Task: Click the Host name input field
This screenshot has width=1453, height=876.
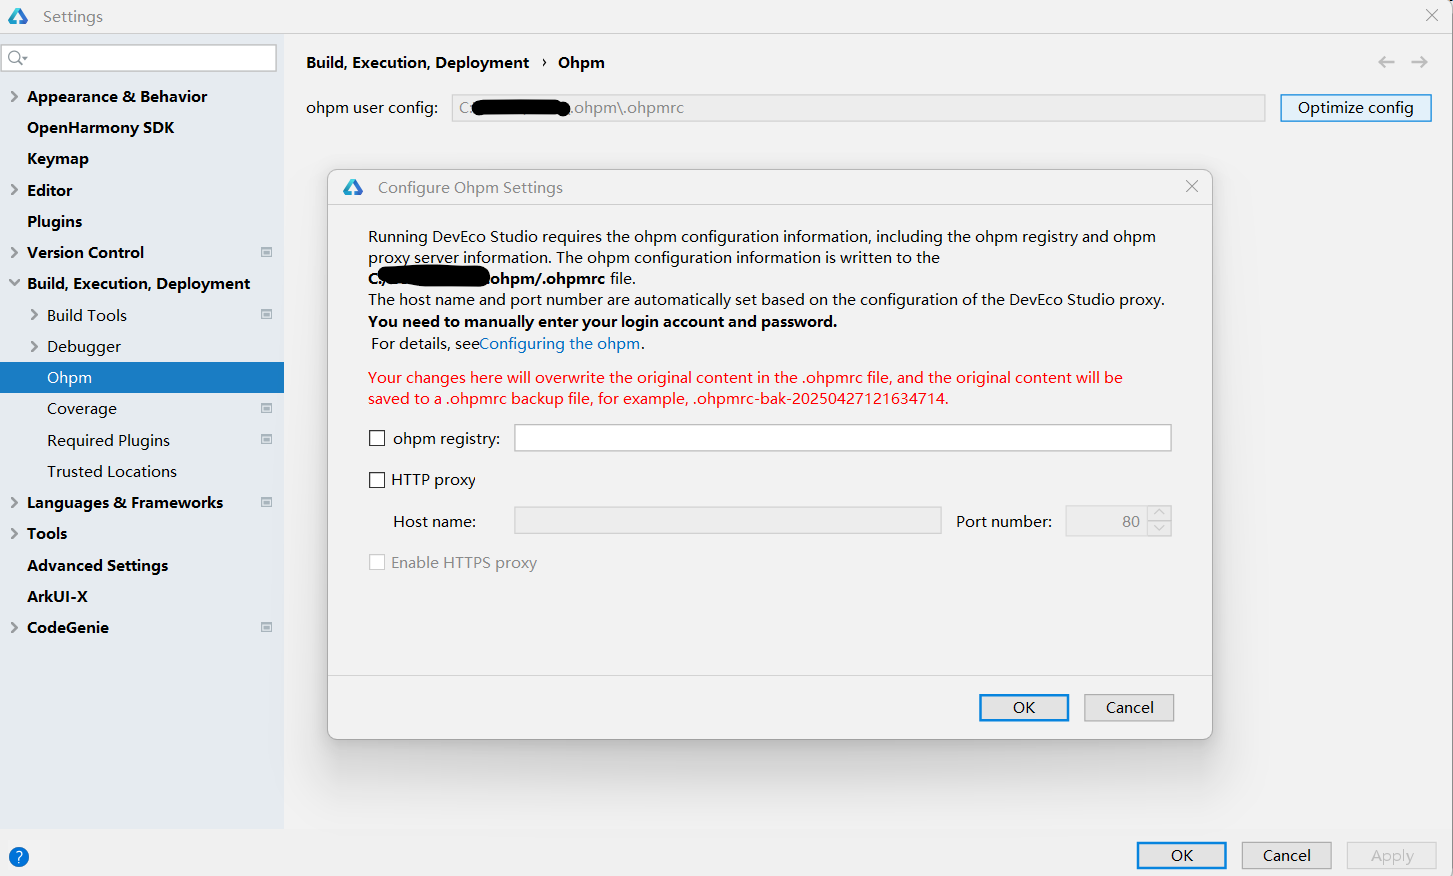Action: point(728,521)
